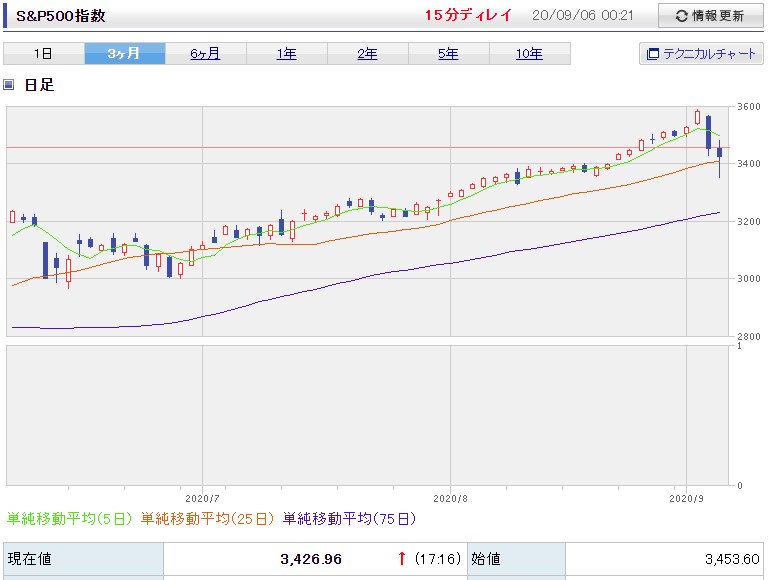Image resolution: width=768 pixels, height=580 pixels.
Task: Click the 15分ディレイ delay notice
Action: [x=468, y=16]
